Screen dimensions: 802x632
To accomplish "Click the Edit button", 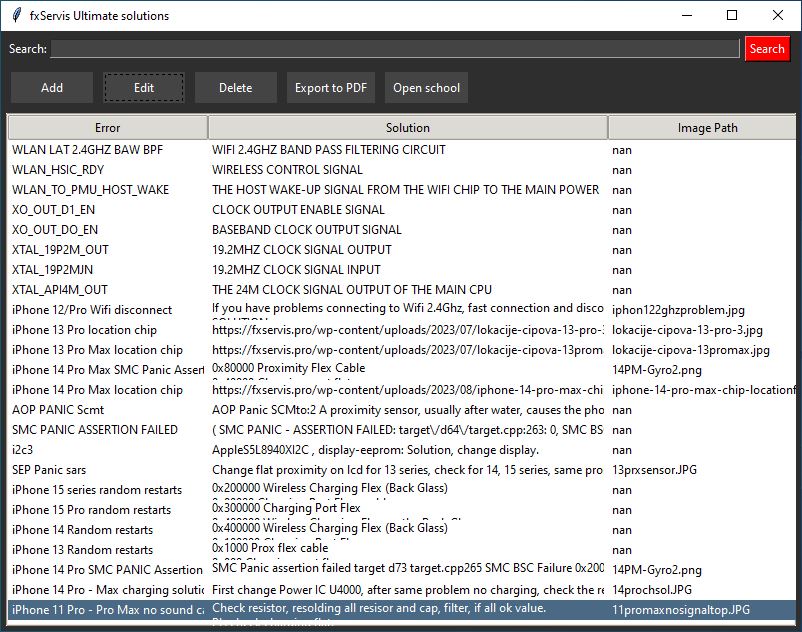I will (144, 87).
